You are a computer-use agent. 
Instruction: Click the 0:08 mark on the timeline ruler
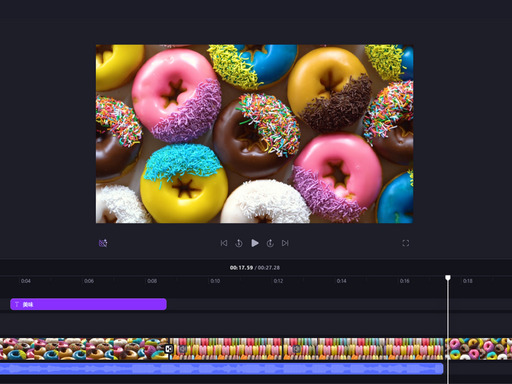pos(152,281)
